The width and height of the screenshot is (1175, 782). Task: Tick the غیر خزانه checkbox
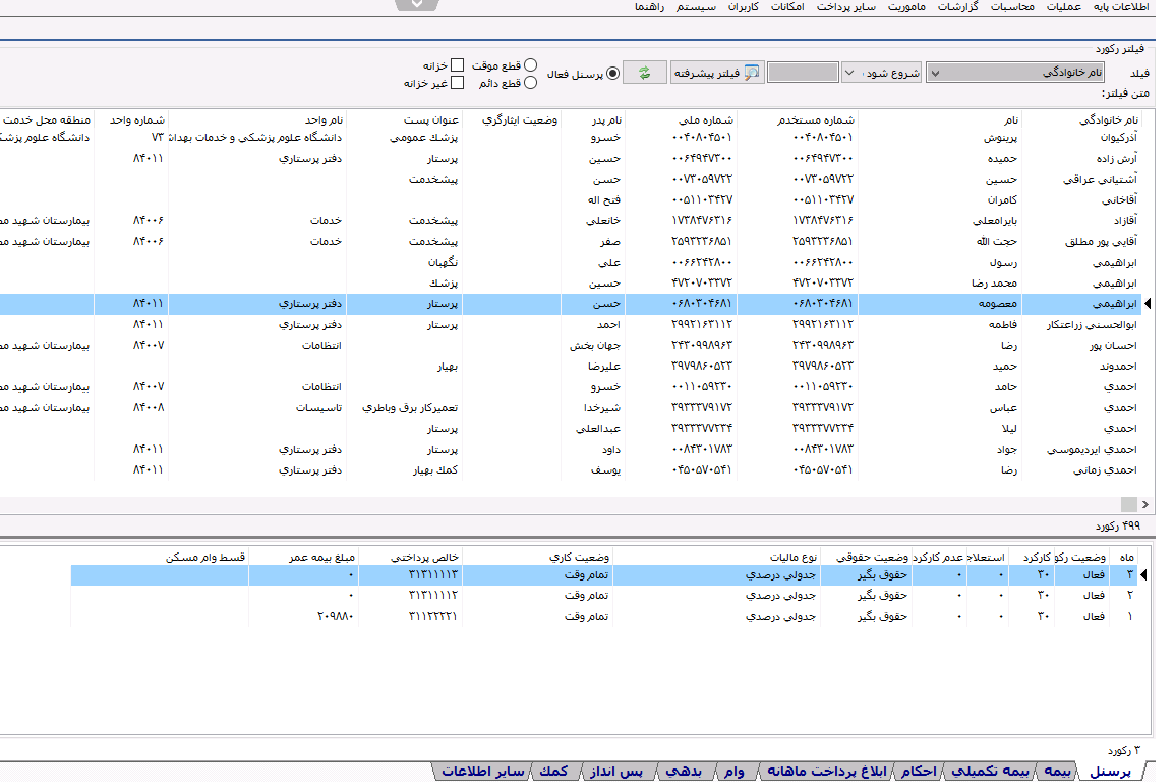coord(458,83)
